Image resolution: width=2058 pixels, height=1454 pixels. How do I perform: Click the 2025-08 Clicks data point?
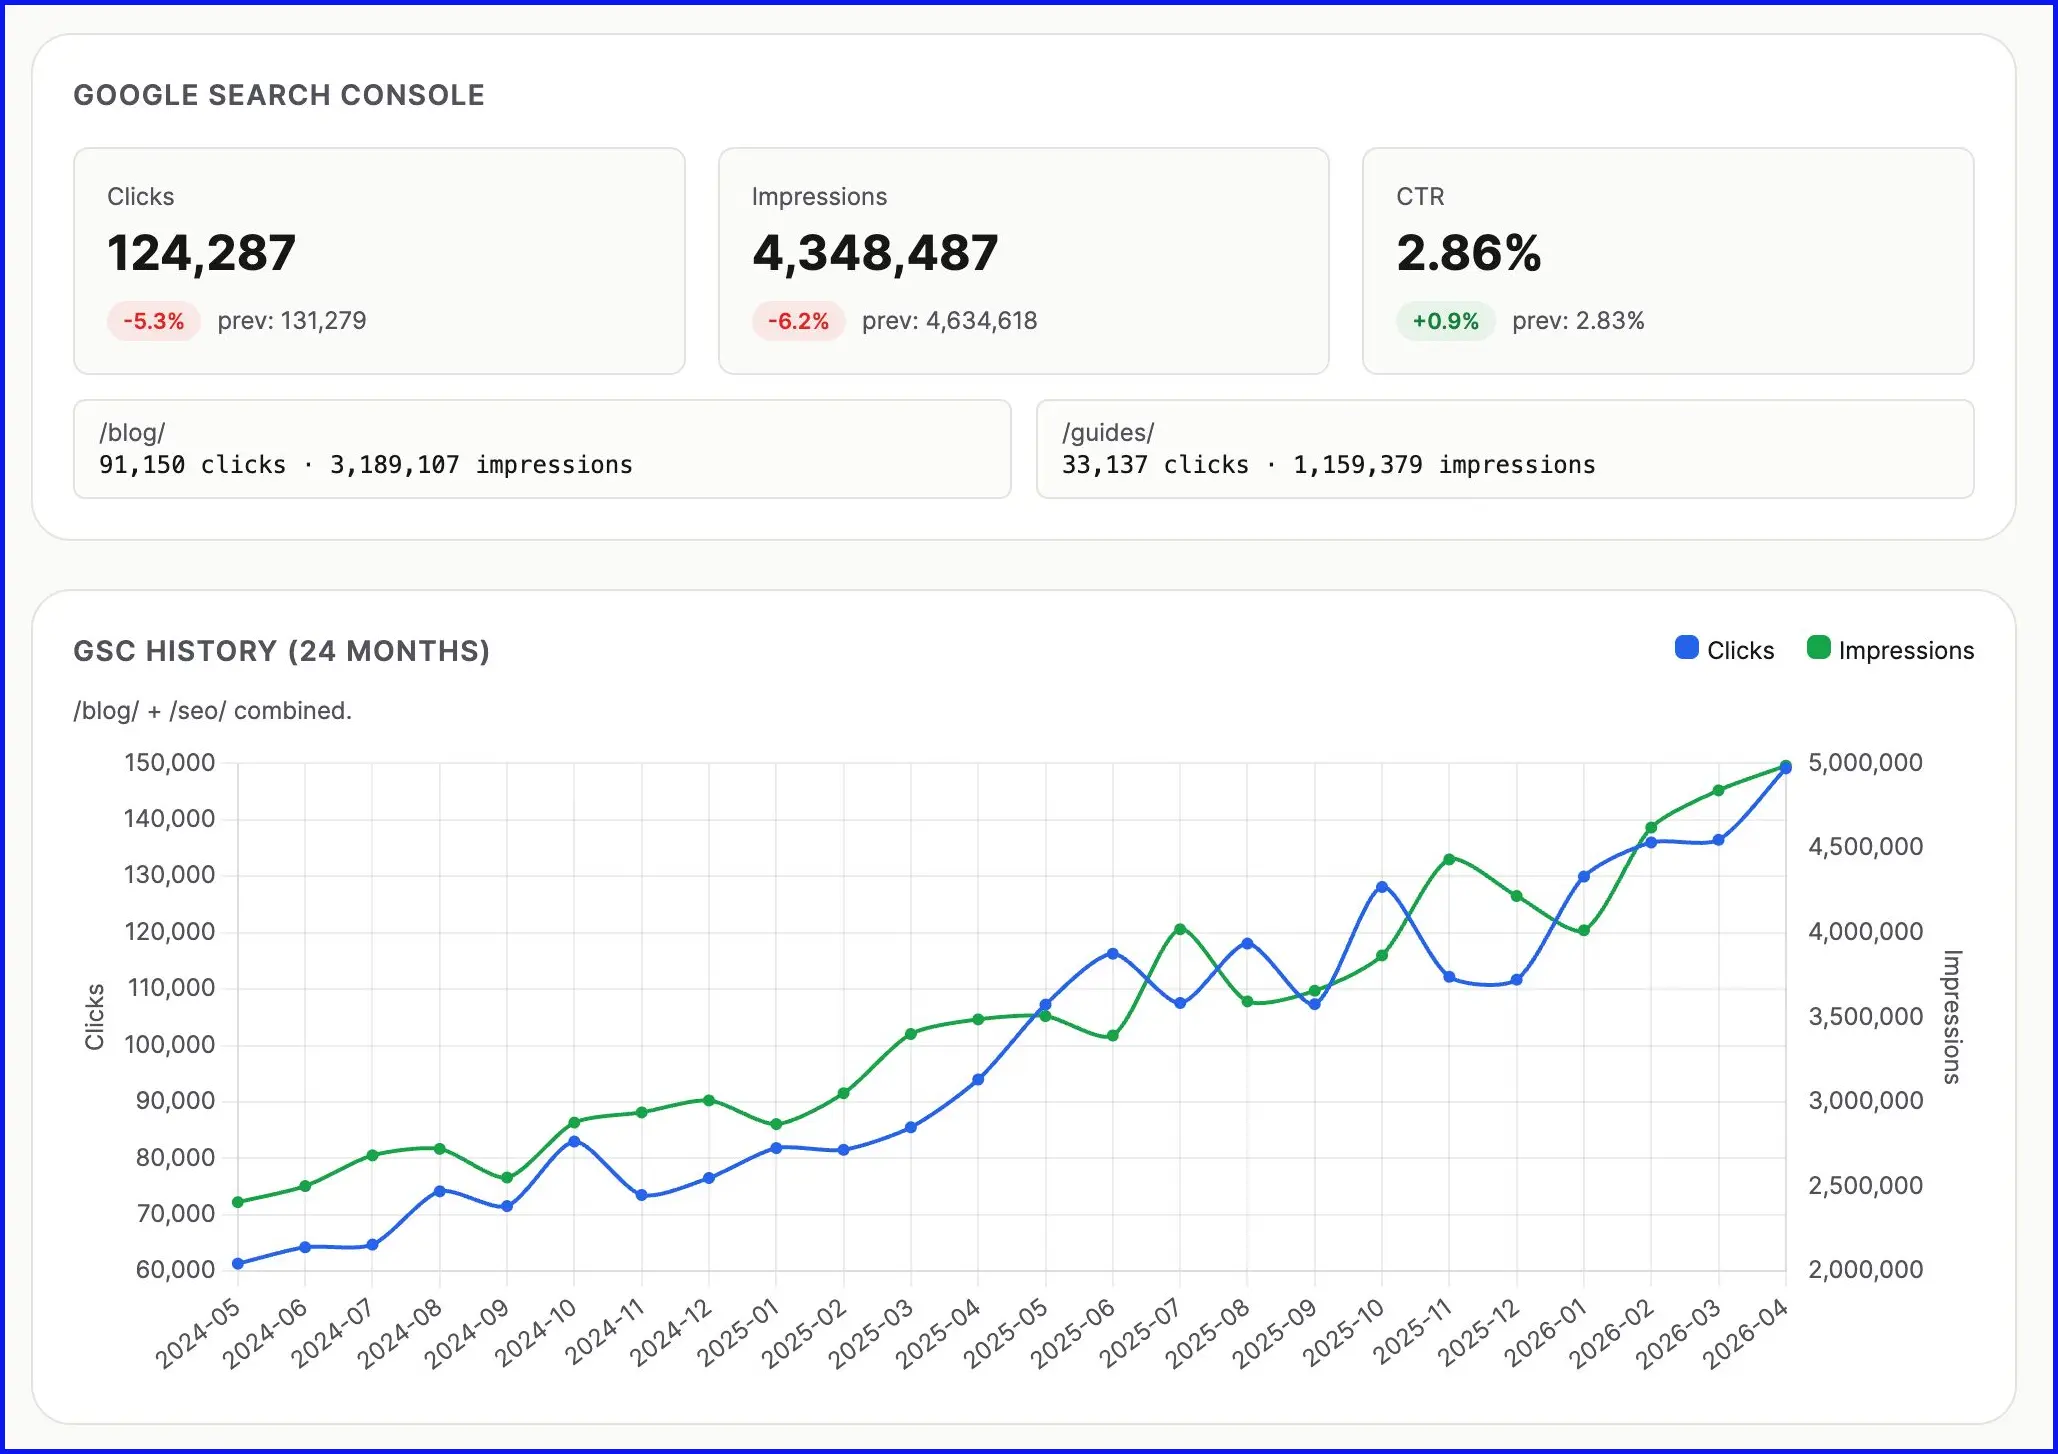tap(1247, 943)
